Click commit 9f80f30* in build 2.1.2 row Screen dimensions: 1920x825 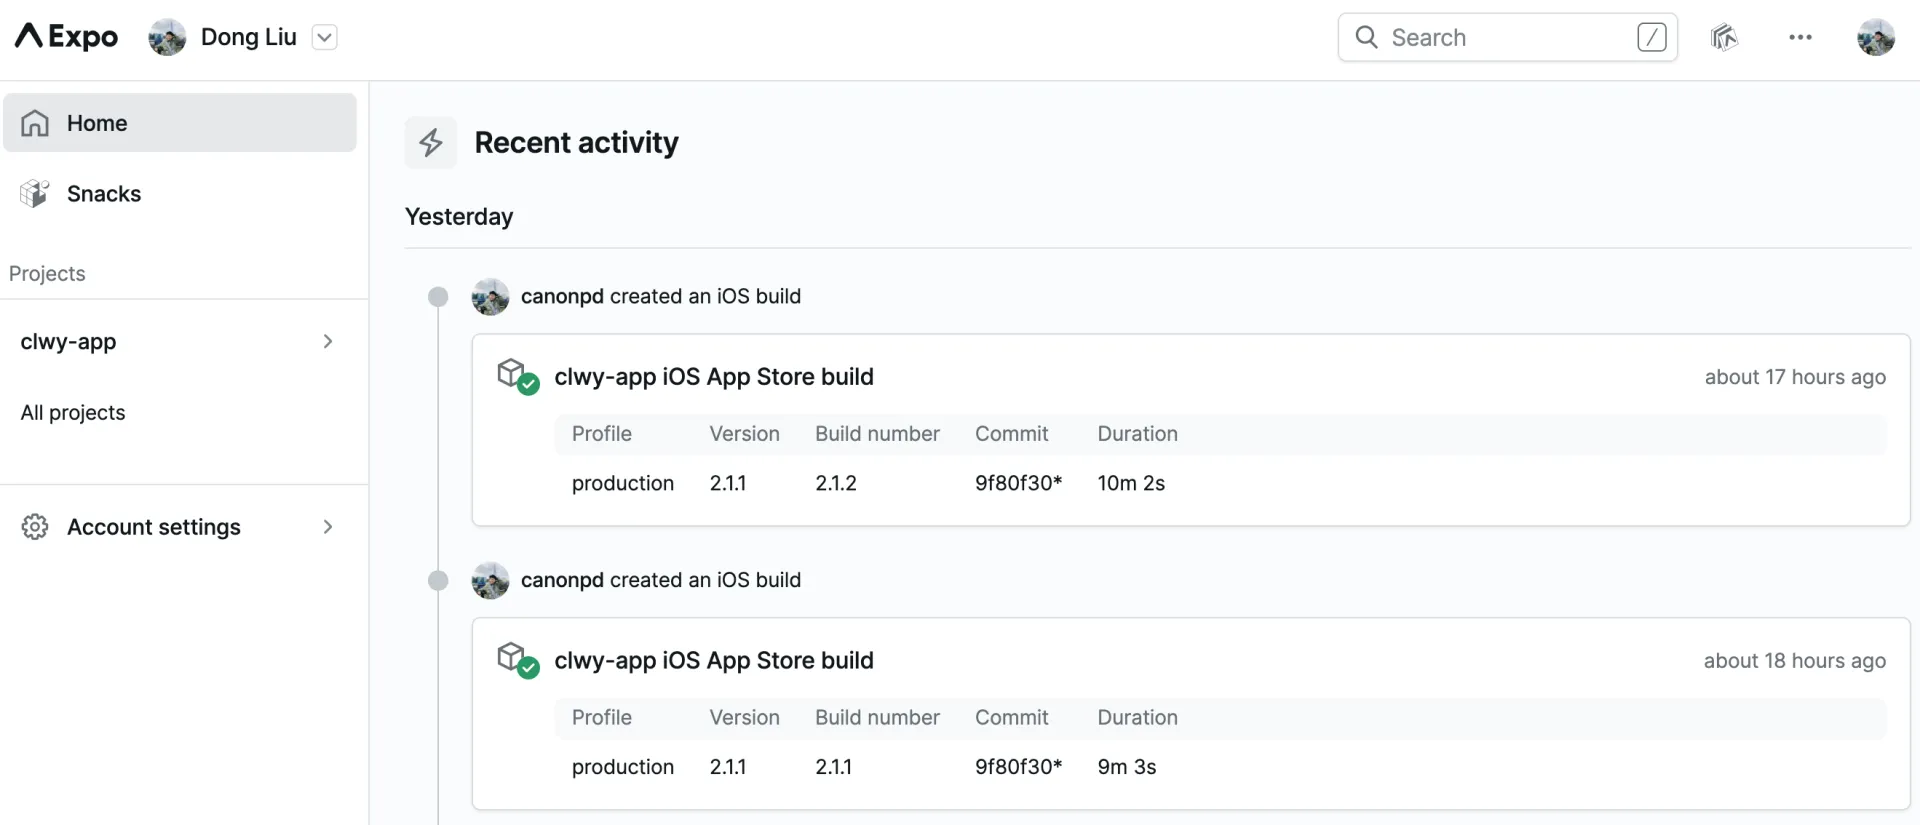click(1019, 483)
